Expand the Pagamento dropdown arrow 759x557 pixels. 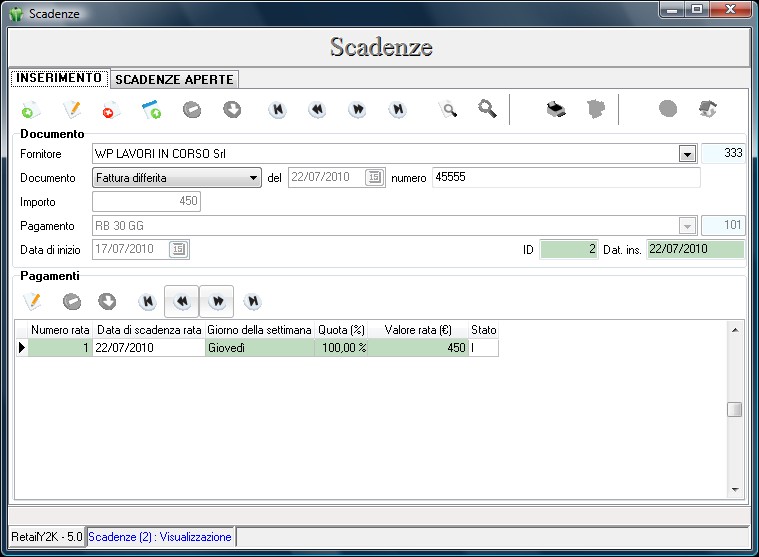point(687,226)
